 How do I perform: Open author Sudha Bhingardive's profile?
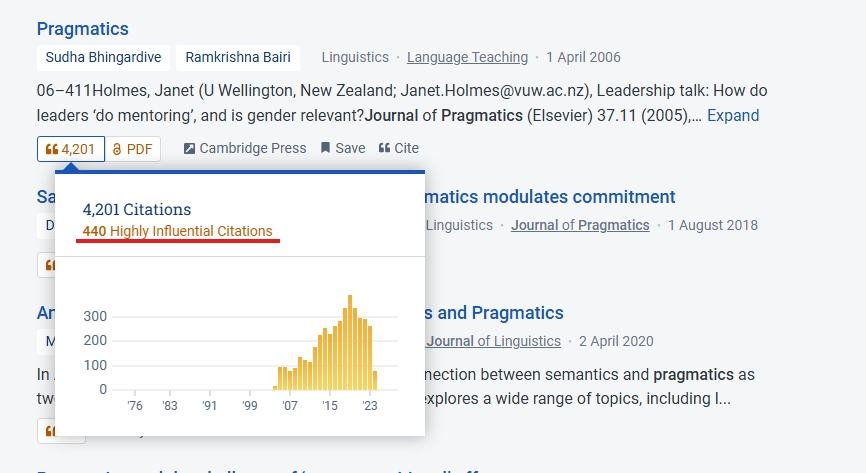pyautogui.click(x=103, y=57)
